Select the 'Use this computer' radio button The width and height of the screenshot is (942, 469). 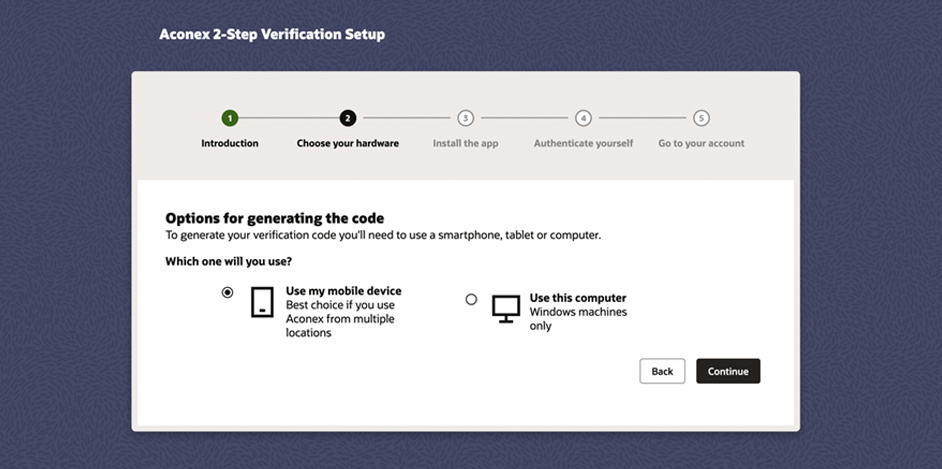(471, 299)
